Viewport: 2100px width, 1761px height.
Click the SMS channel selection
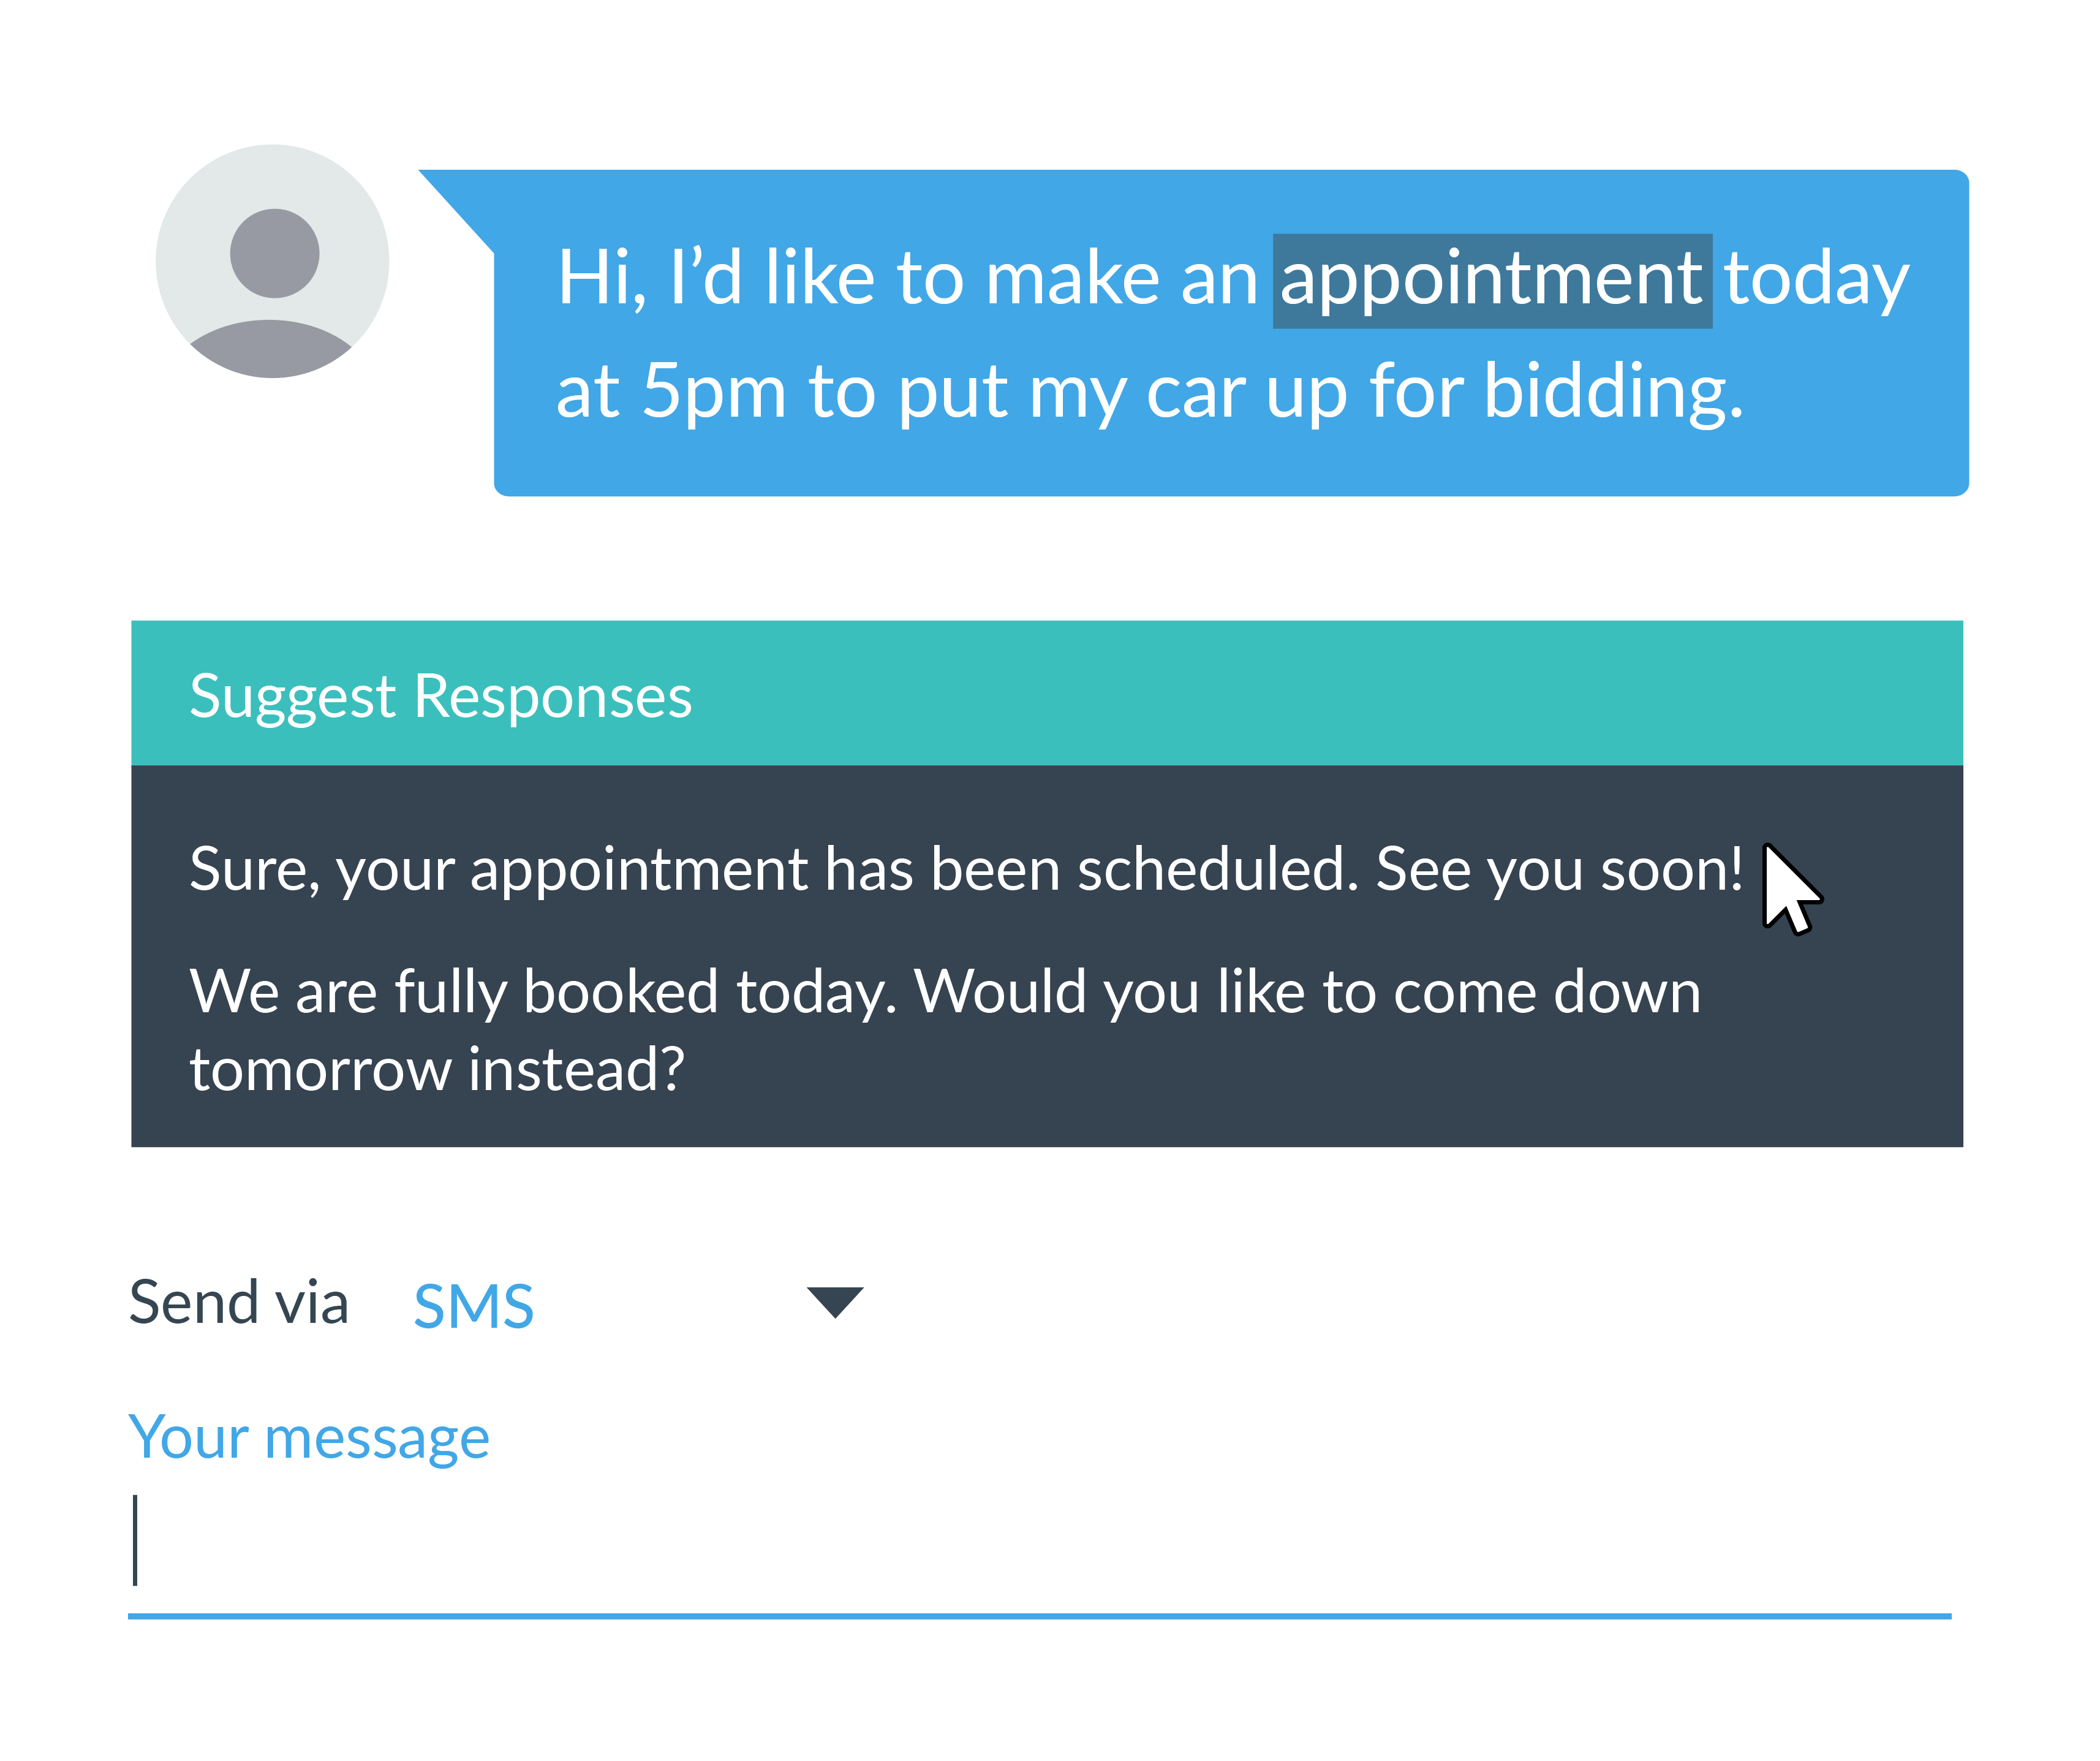474,1306
